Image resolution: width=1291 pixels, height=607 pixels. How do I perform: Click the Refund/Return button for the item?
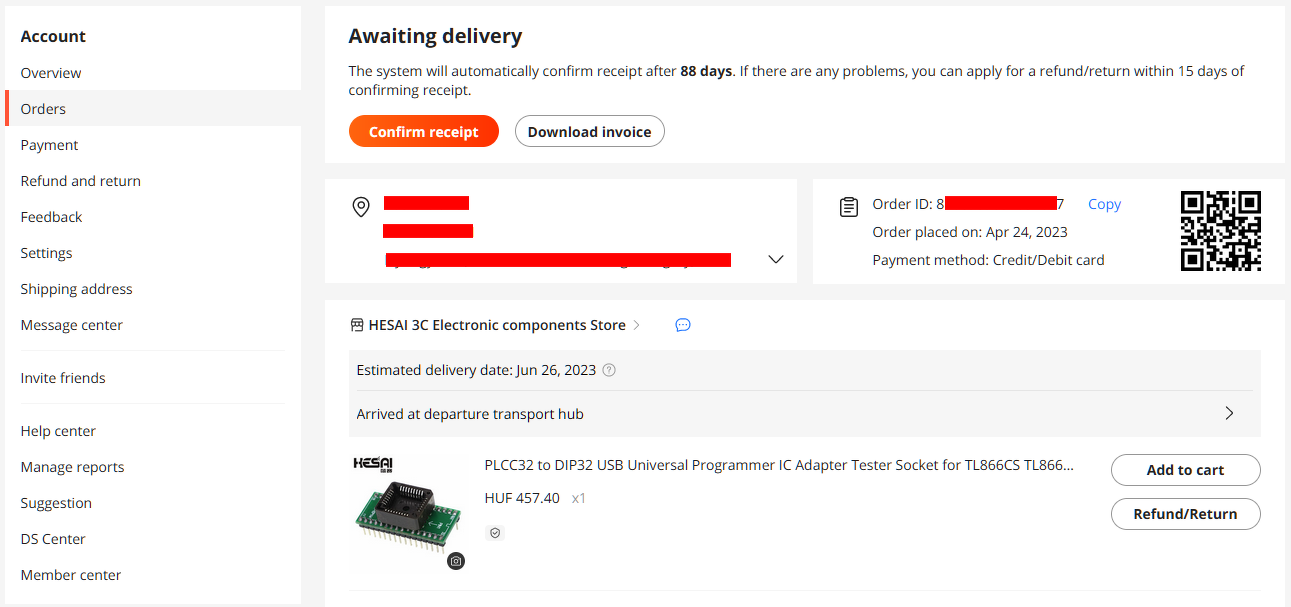coord(1185,514)
